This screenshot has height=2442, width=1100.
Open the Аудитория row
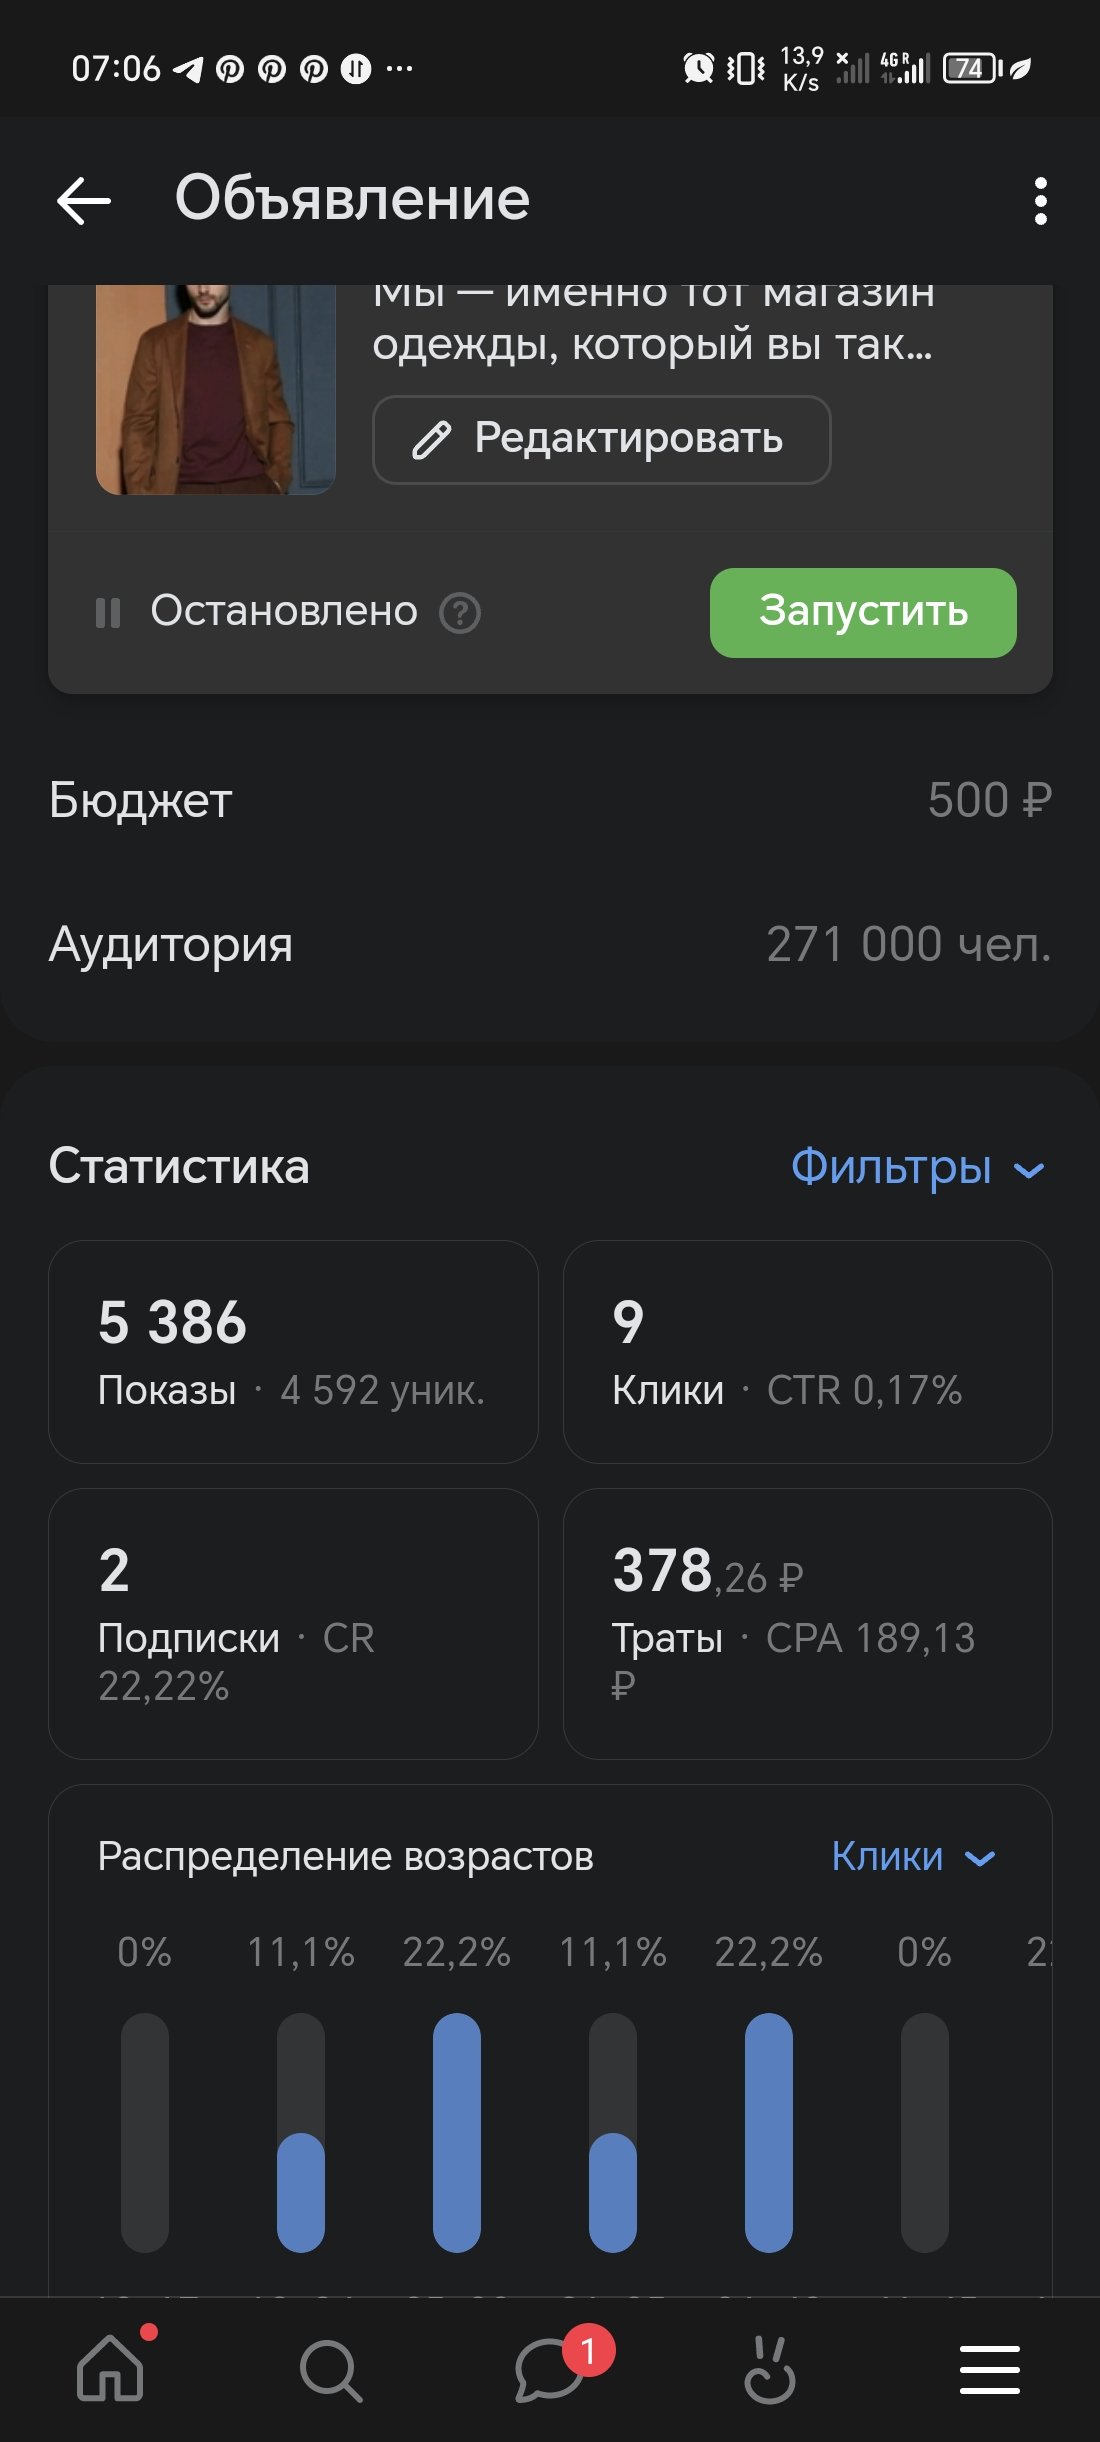coord(550,944)
